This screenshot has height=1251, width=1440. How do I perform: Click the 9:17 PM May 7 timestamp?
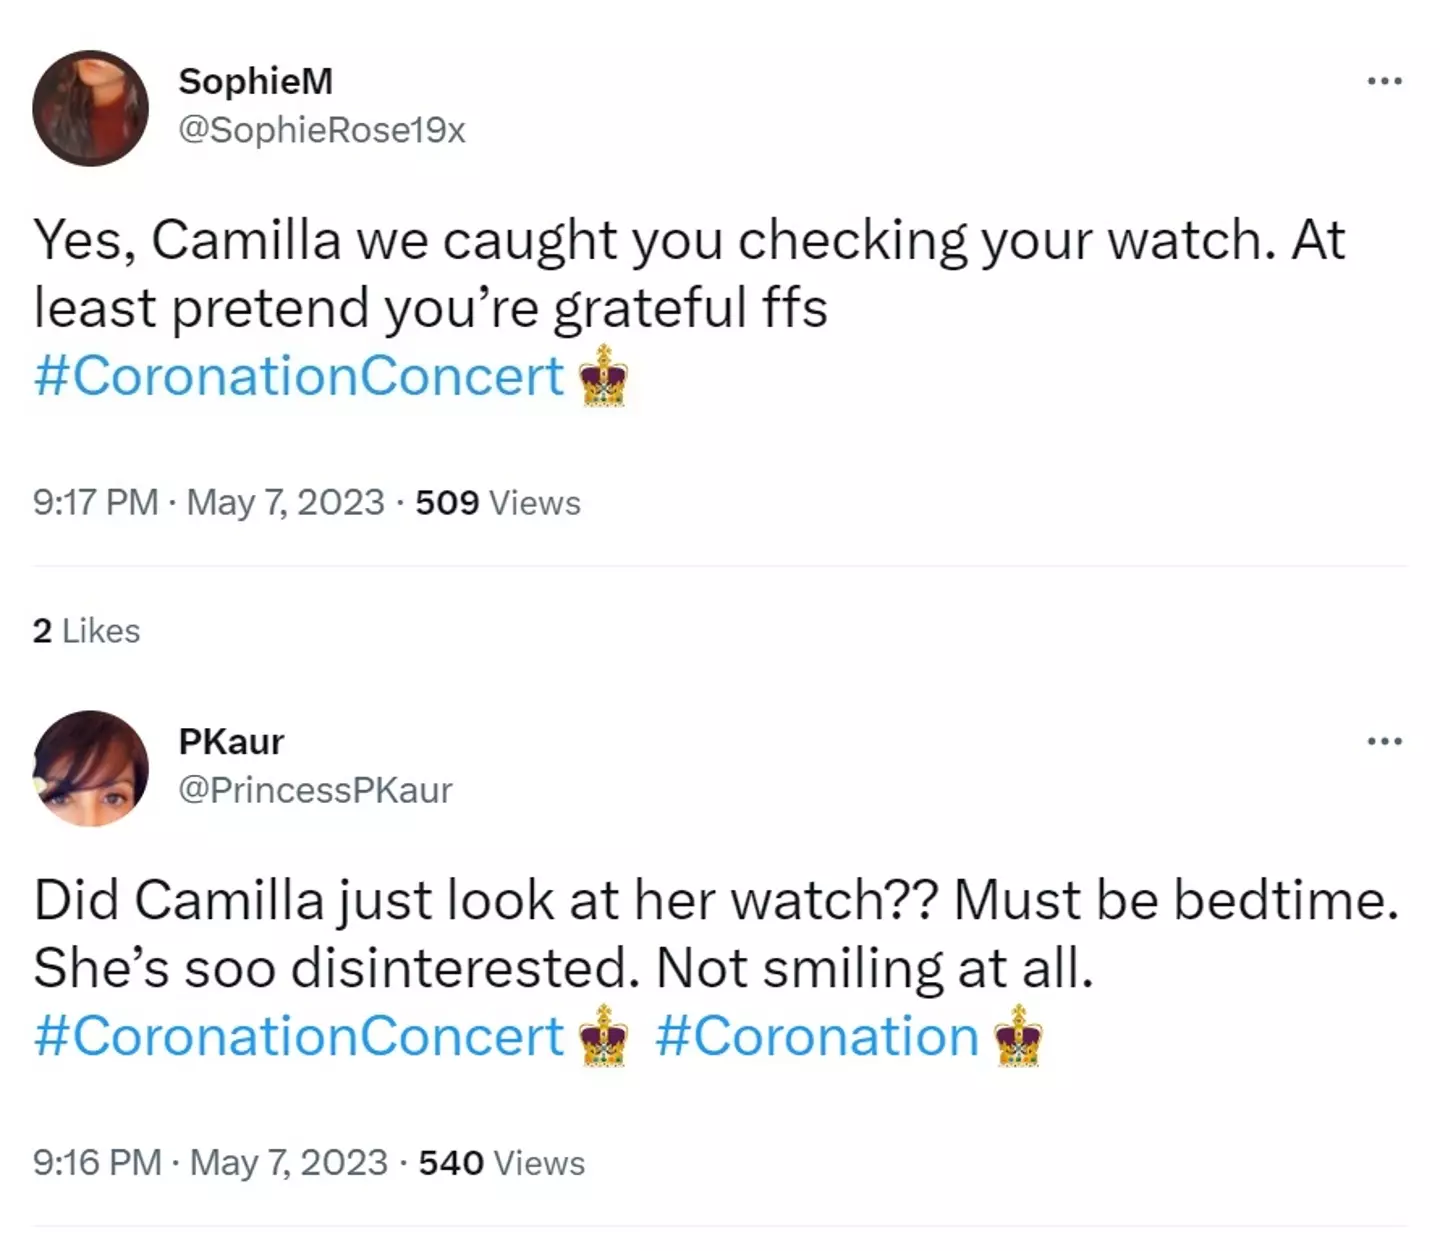206,503
